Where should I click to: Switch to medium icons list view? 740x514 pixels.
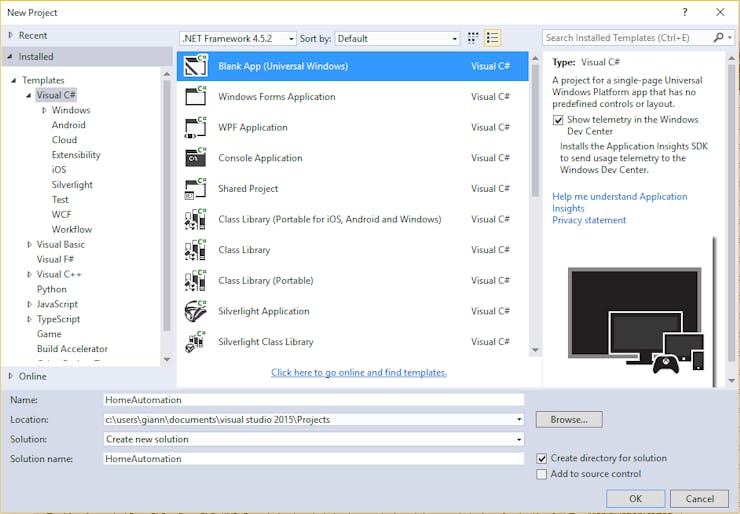click(492, 38)
